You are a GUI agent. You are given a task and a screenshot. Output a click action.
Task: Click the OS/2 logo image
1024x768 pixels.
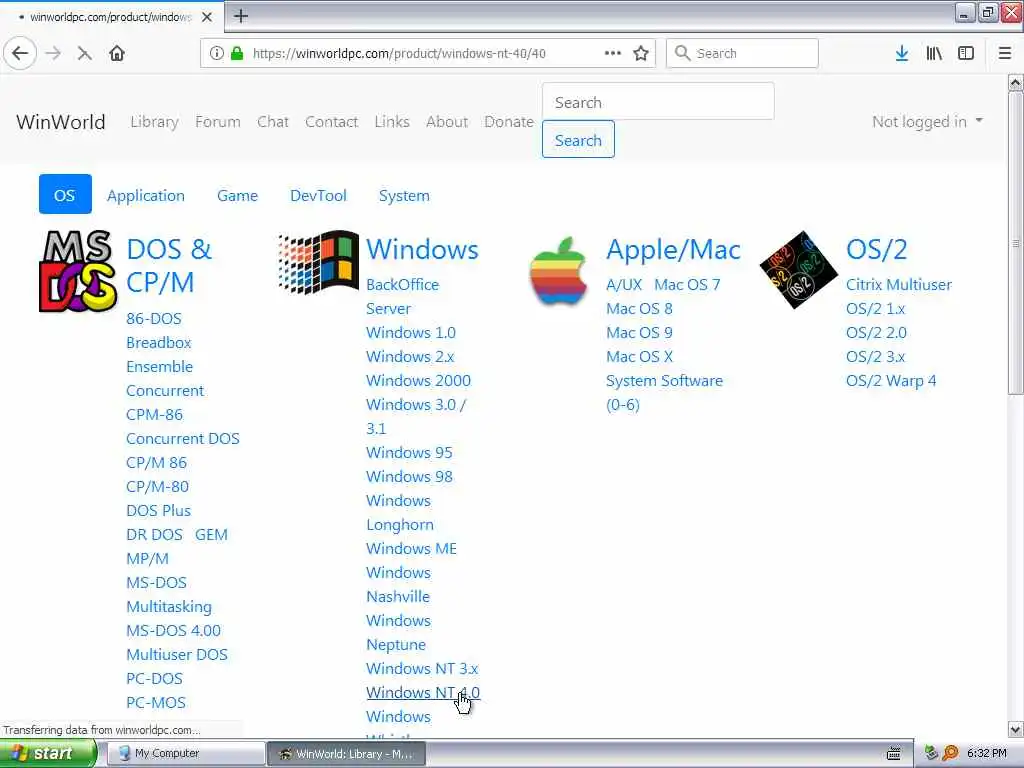click(798, 269)
